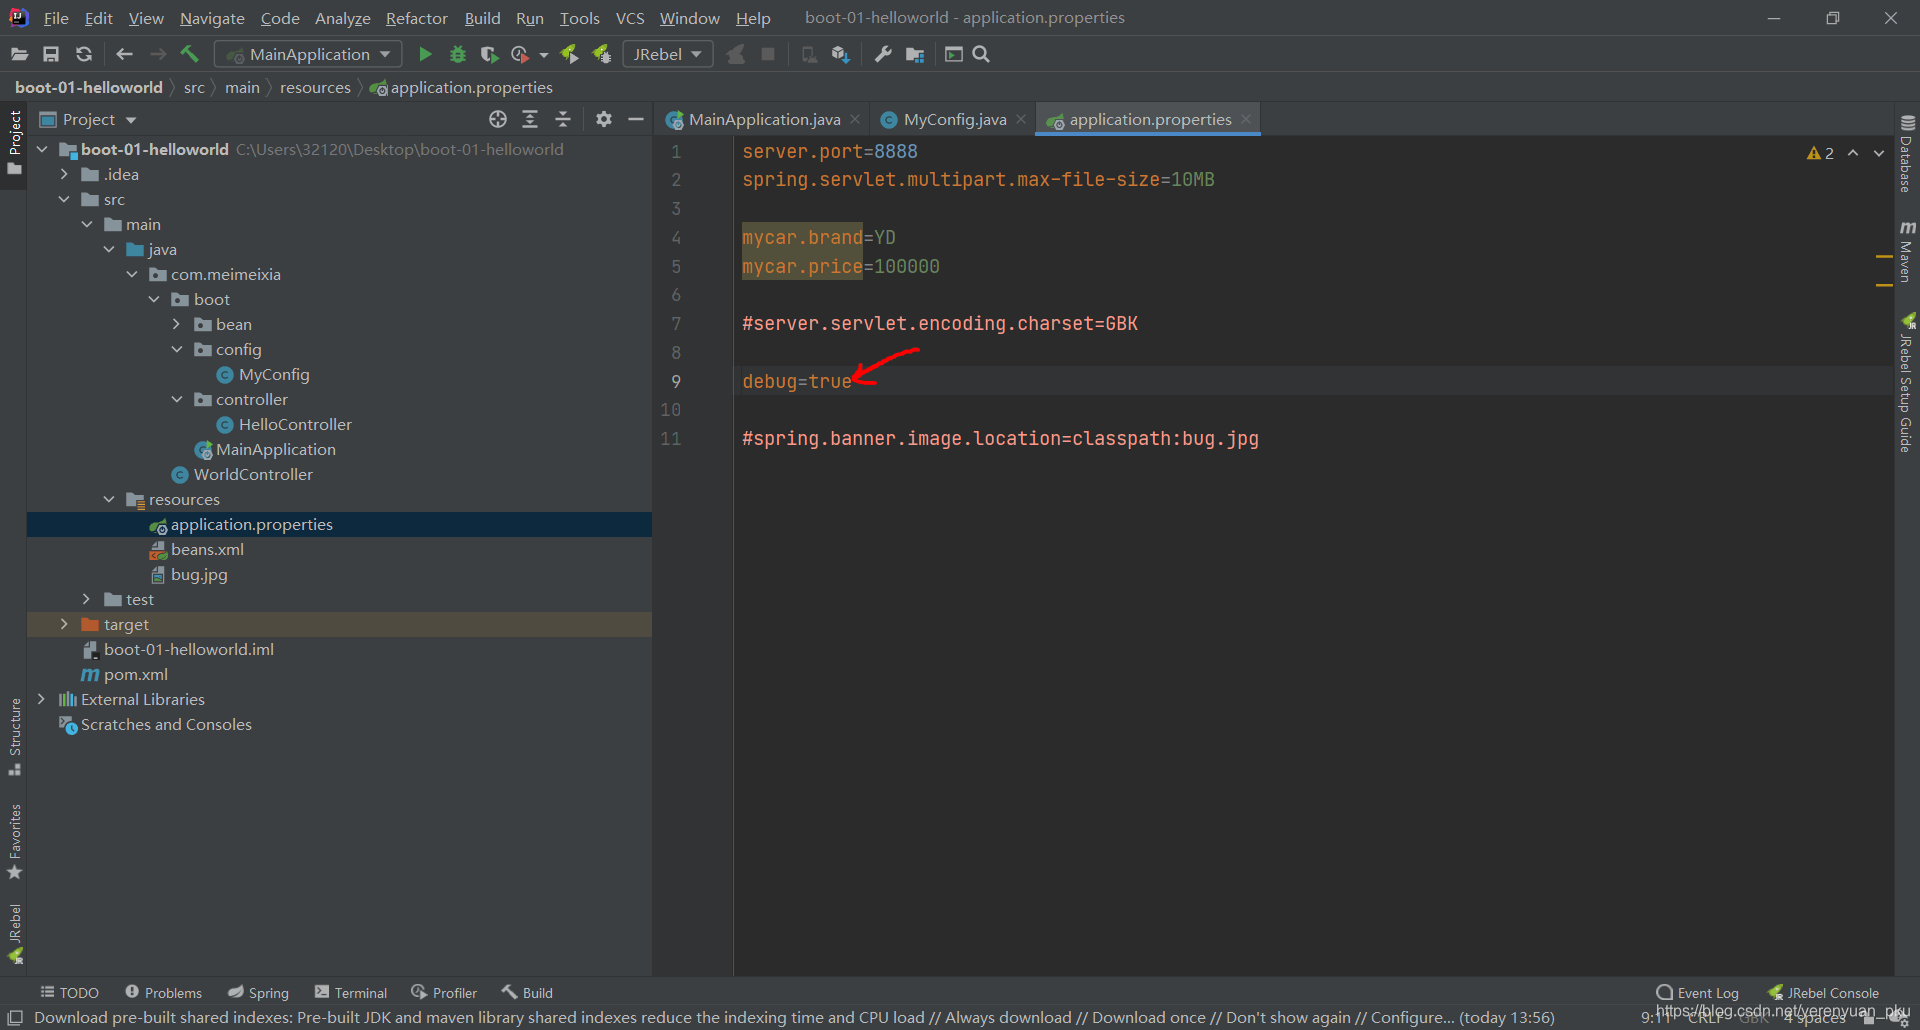Image resolution: width=1920 pixels, height=1030 pixels.
Task: Open the Terminal tool window
Action: 351,992
